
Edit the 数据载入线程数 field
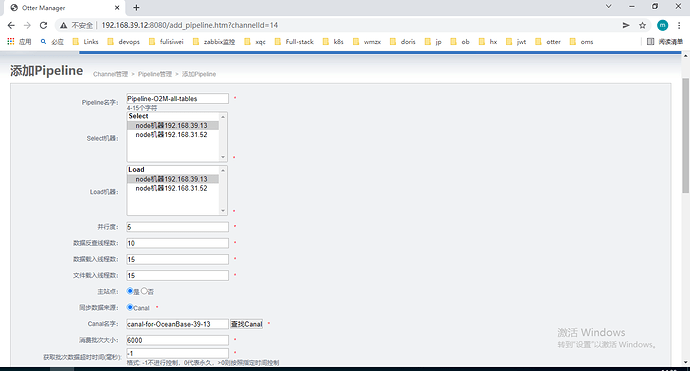pyautogui.click(x=177, y=260)
